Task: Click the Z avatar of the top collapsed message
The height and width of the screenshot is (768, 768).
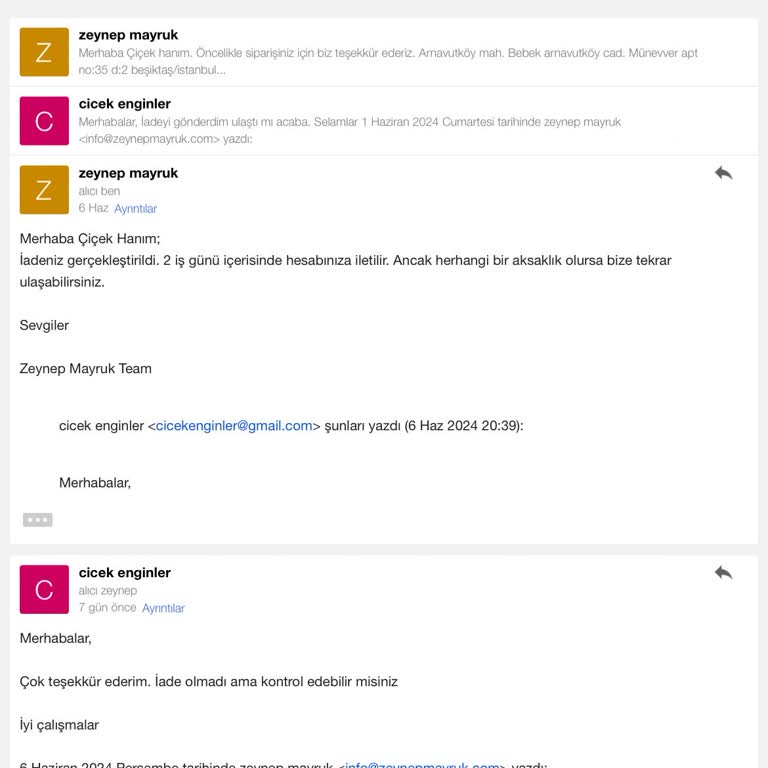Action: click(44, 52)
